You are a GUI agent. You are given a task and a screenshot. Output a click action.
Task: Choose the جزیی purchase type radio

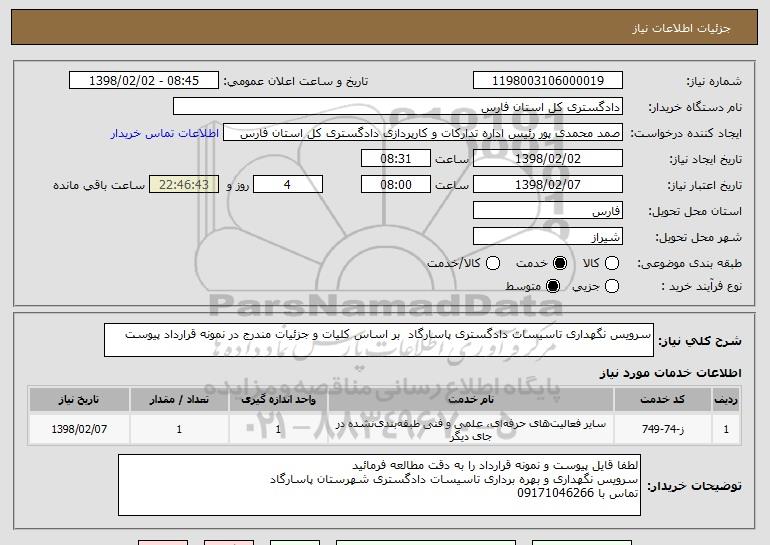click(x=612, y=286)
